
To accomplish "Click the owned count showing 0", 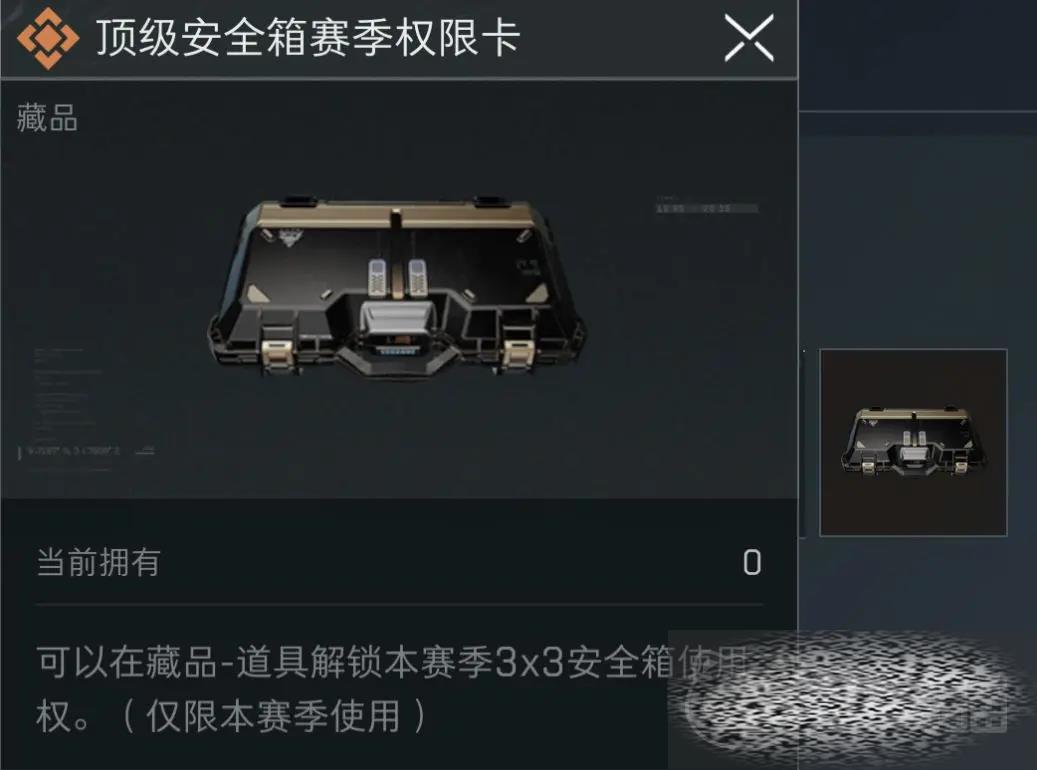I will [x=752, y=563].
